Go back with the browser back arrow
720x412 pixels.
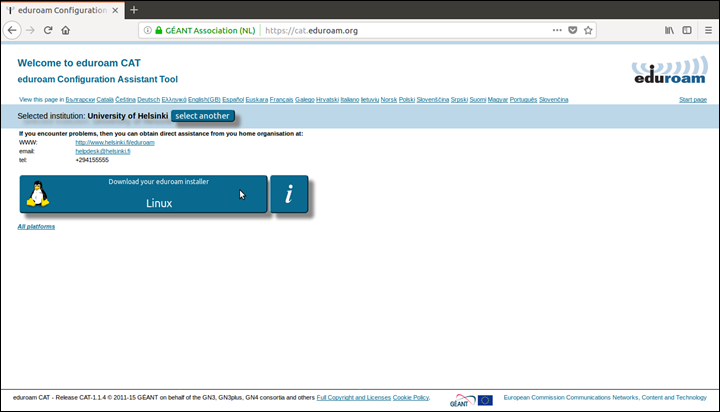coord(12,30)
